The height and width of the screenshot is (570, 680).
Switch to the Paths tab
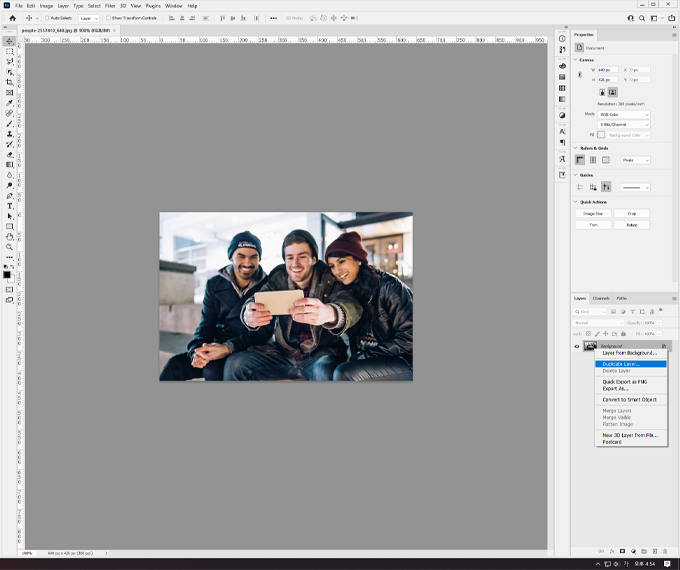click(621, 298)
